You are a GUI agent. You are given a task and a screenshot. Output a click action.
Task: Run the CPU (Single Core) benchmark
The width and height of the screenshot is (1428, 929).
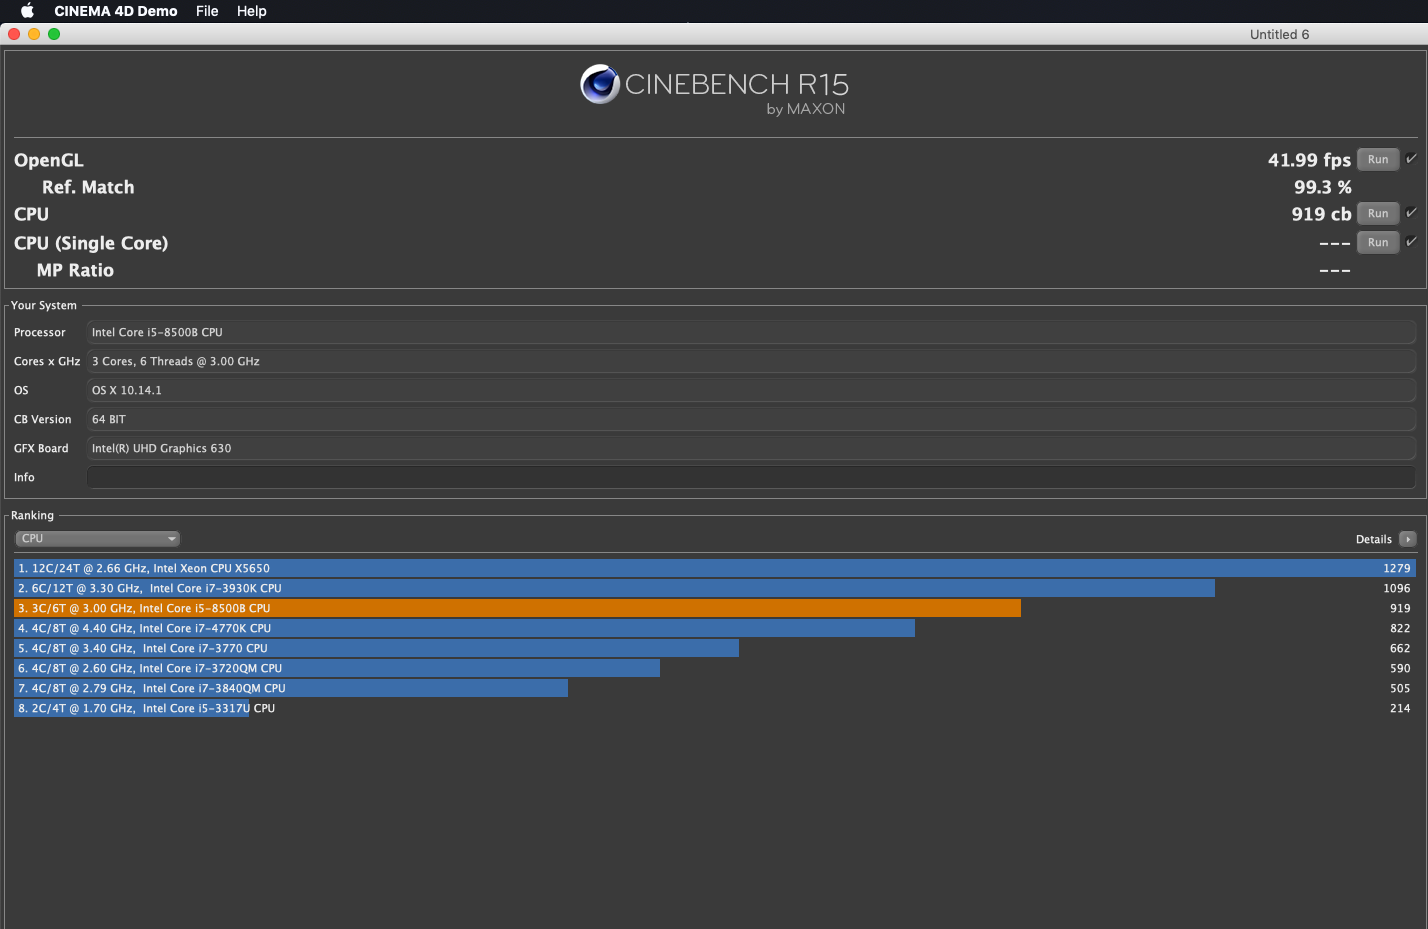point(1378,243)
